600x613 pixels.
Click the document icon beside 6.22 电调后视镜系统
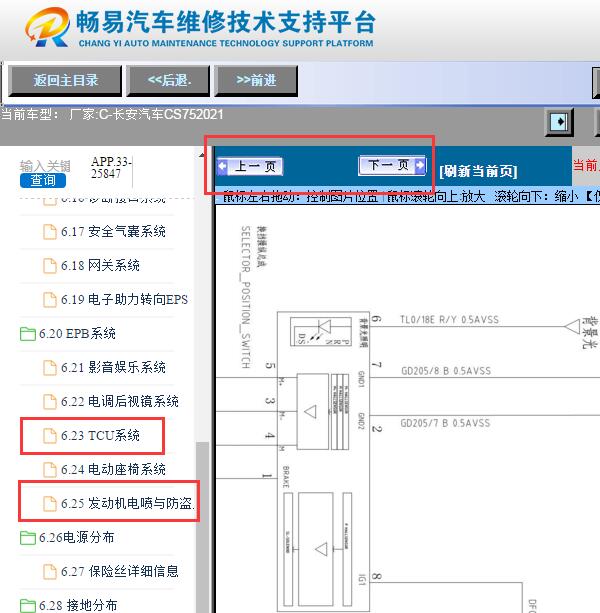coord(50,401)
